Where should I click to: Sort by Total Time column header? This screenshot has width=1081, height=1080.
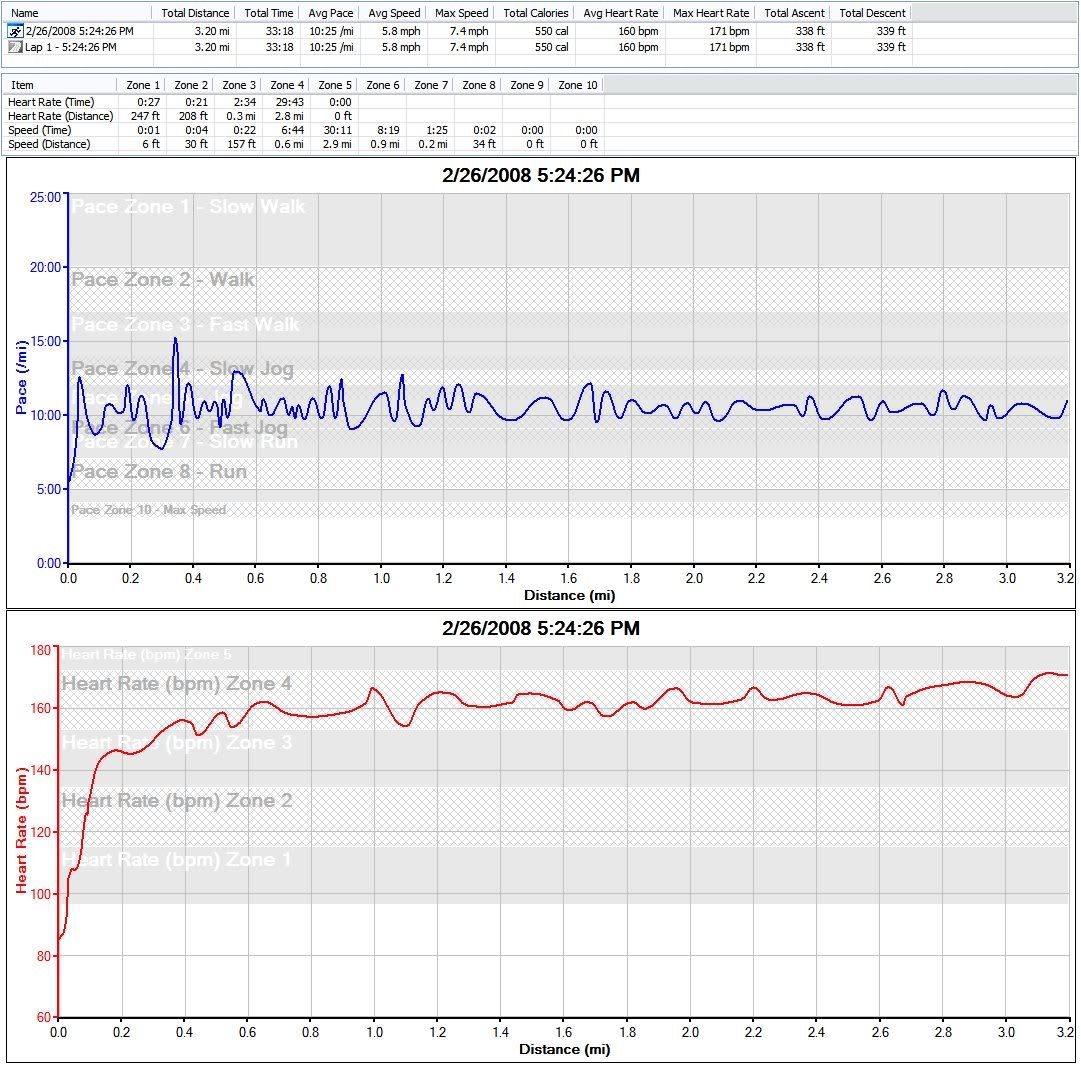269,13
